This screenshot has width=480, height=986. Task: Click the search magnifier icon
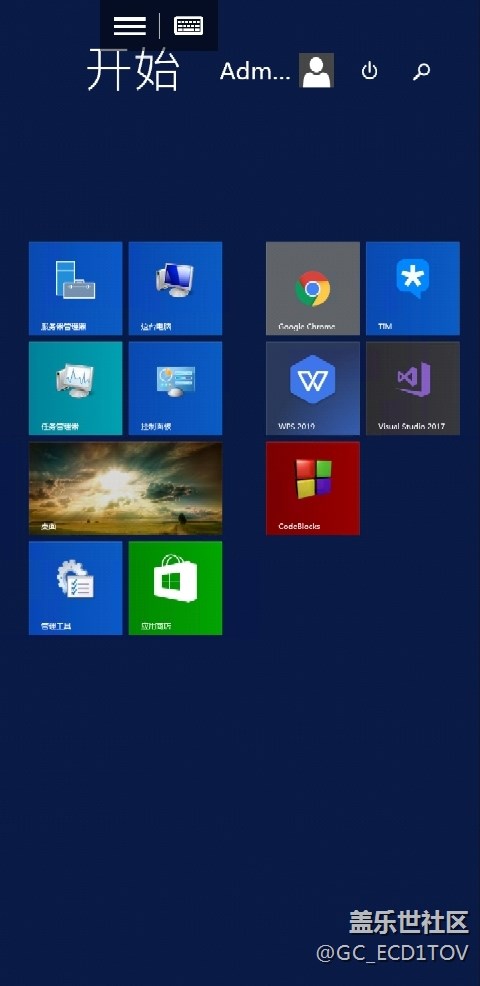(x=421, y=72)
